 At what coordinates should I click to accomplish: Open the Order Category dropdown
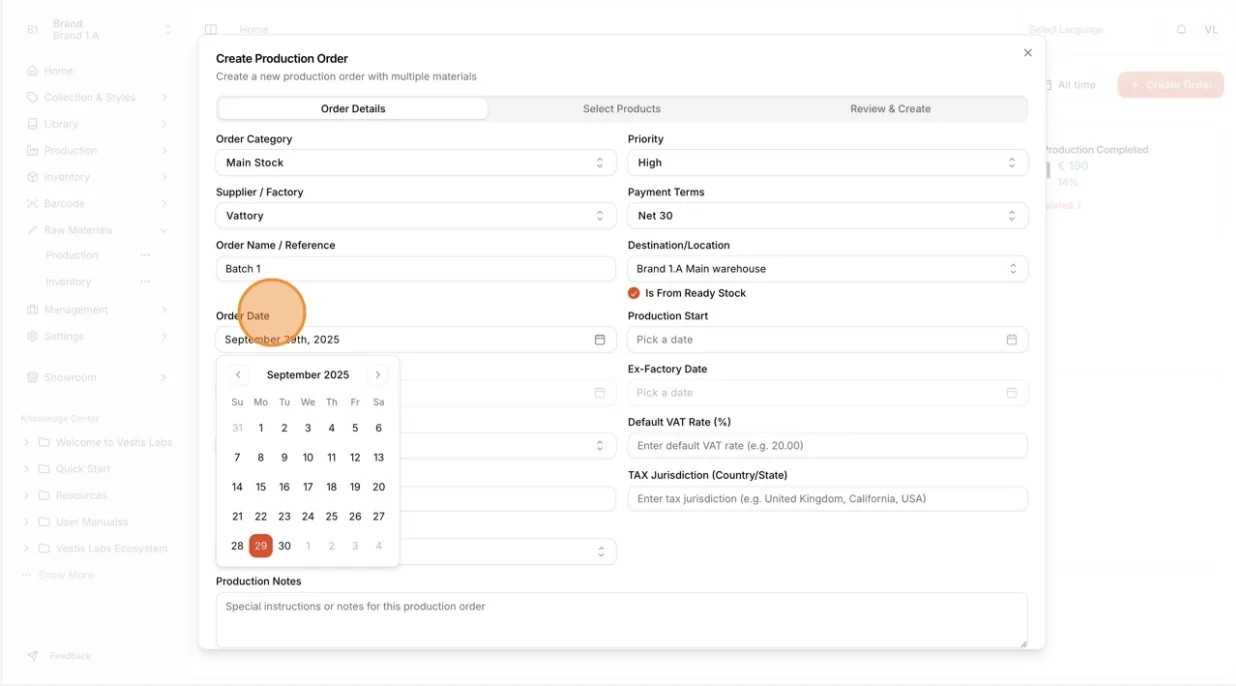[416, 163]
